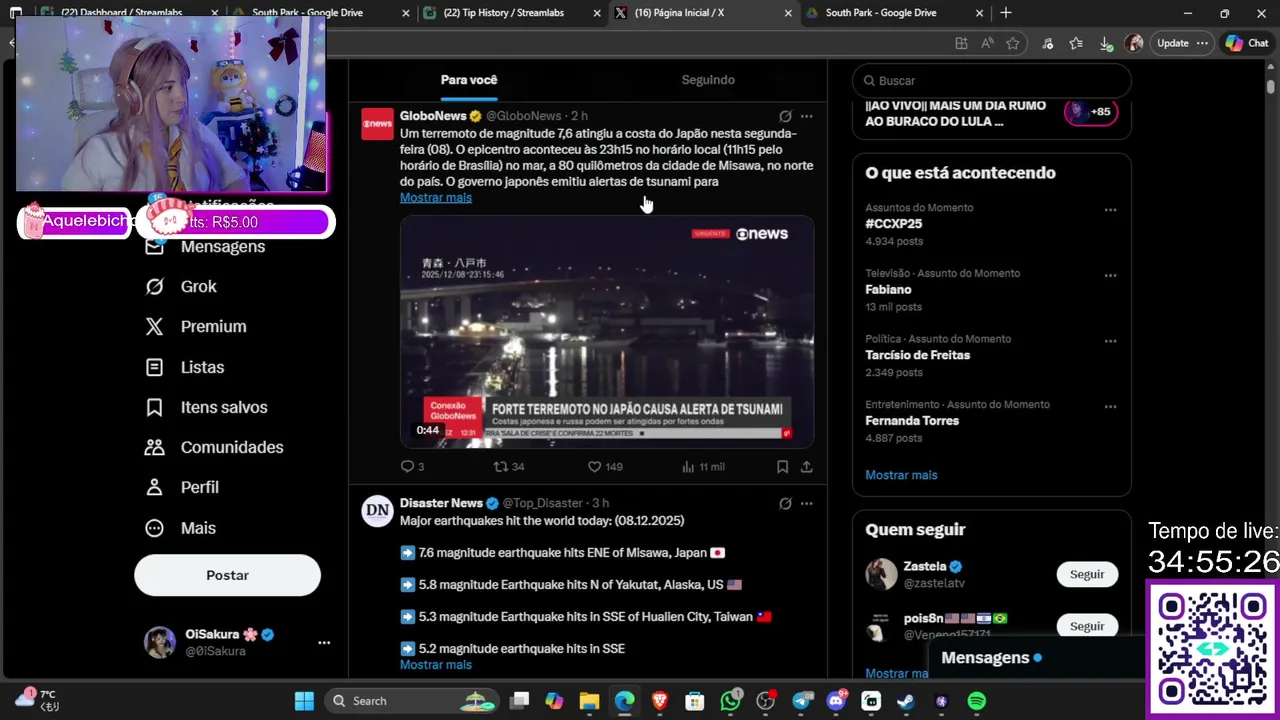1280x720 pixels.
Task: Open the GloboNews profile name
Action: coord(433,116)
